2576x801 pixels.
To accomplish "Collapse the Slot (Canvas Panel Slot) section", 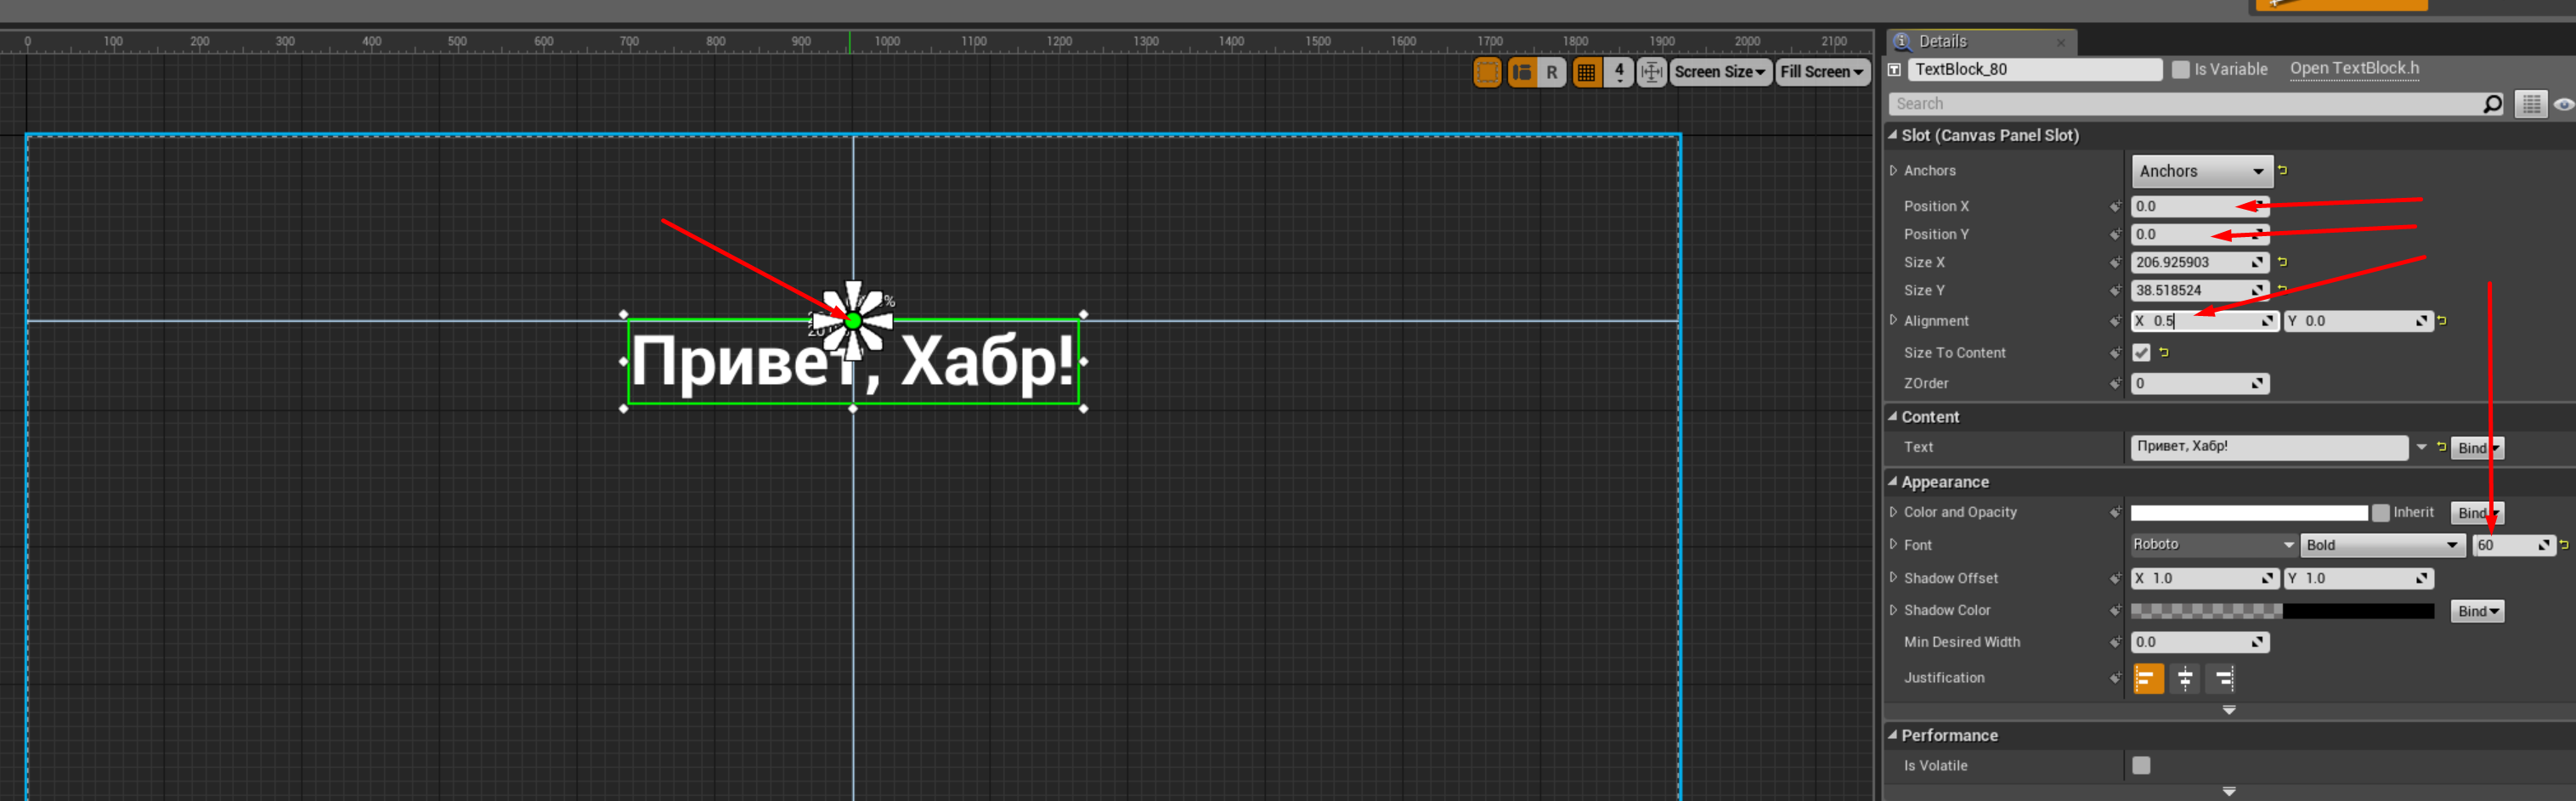I will 1892,135.
